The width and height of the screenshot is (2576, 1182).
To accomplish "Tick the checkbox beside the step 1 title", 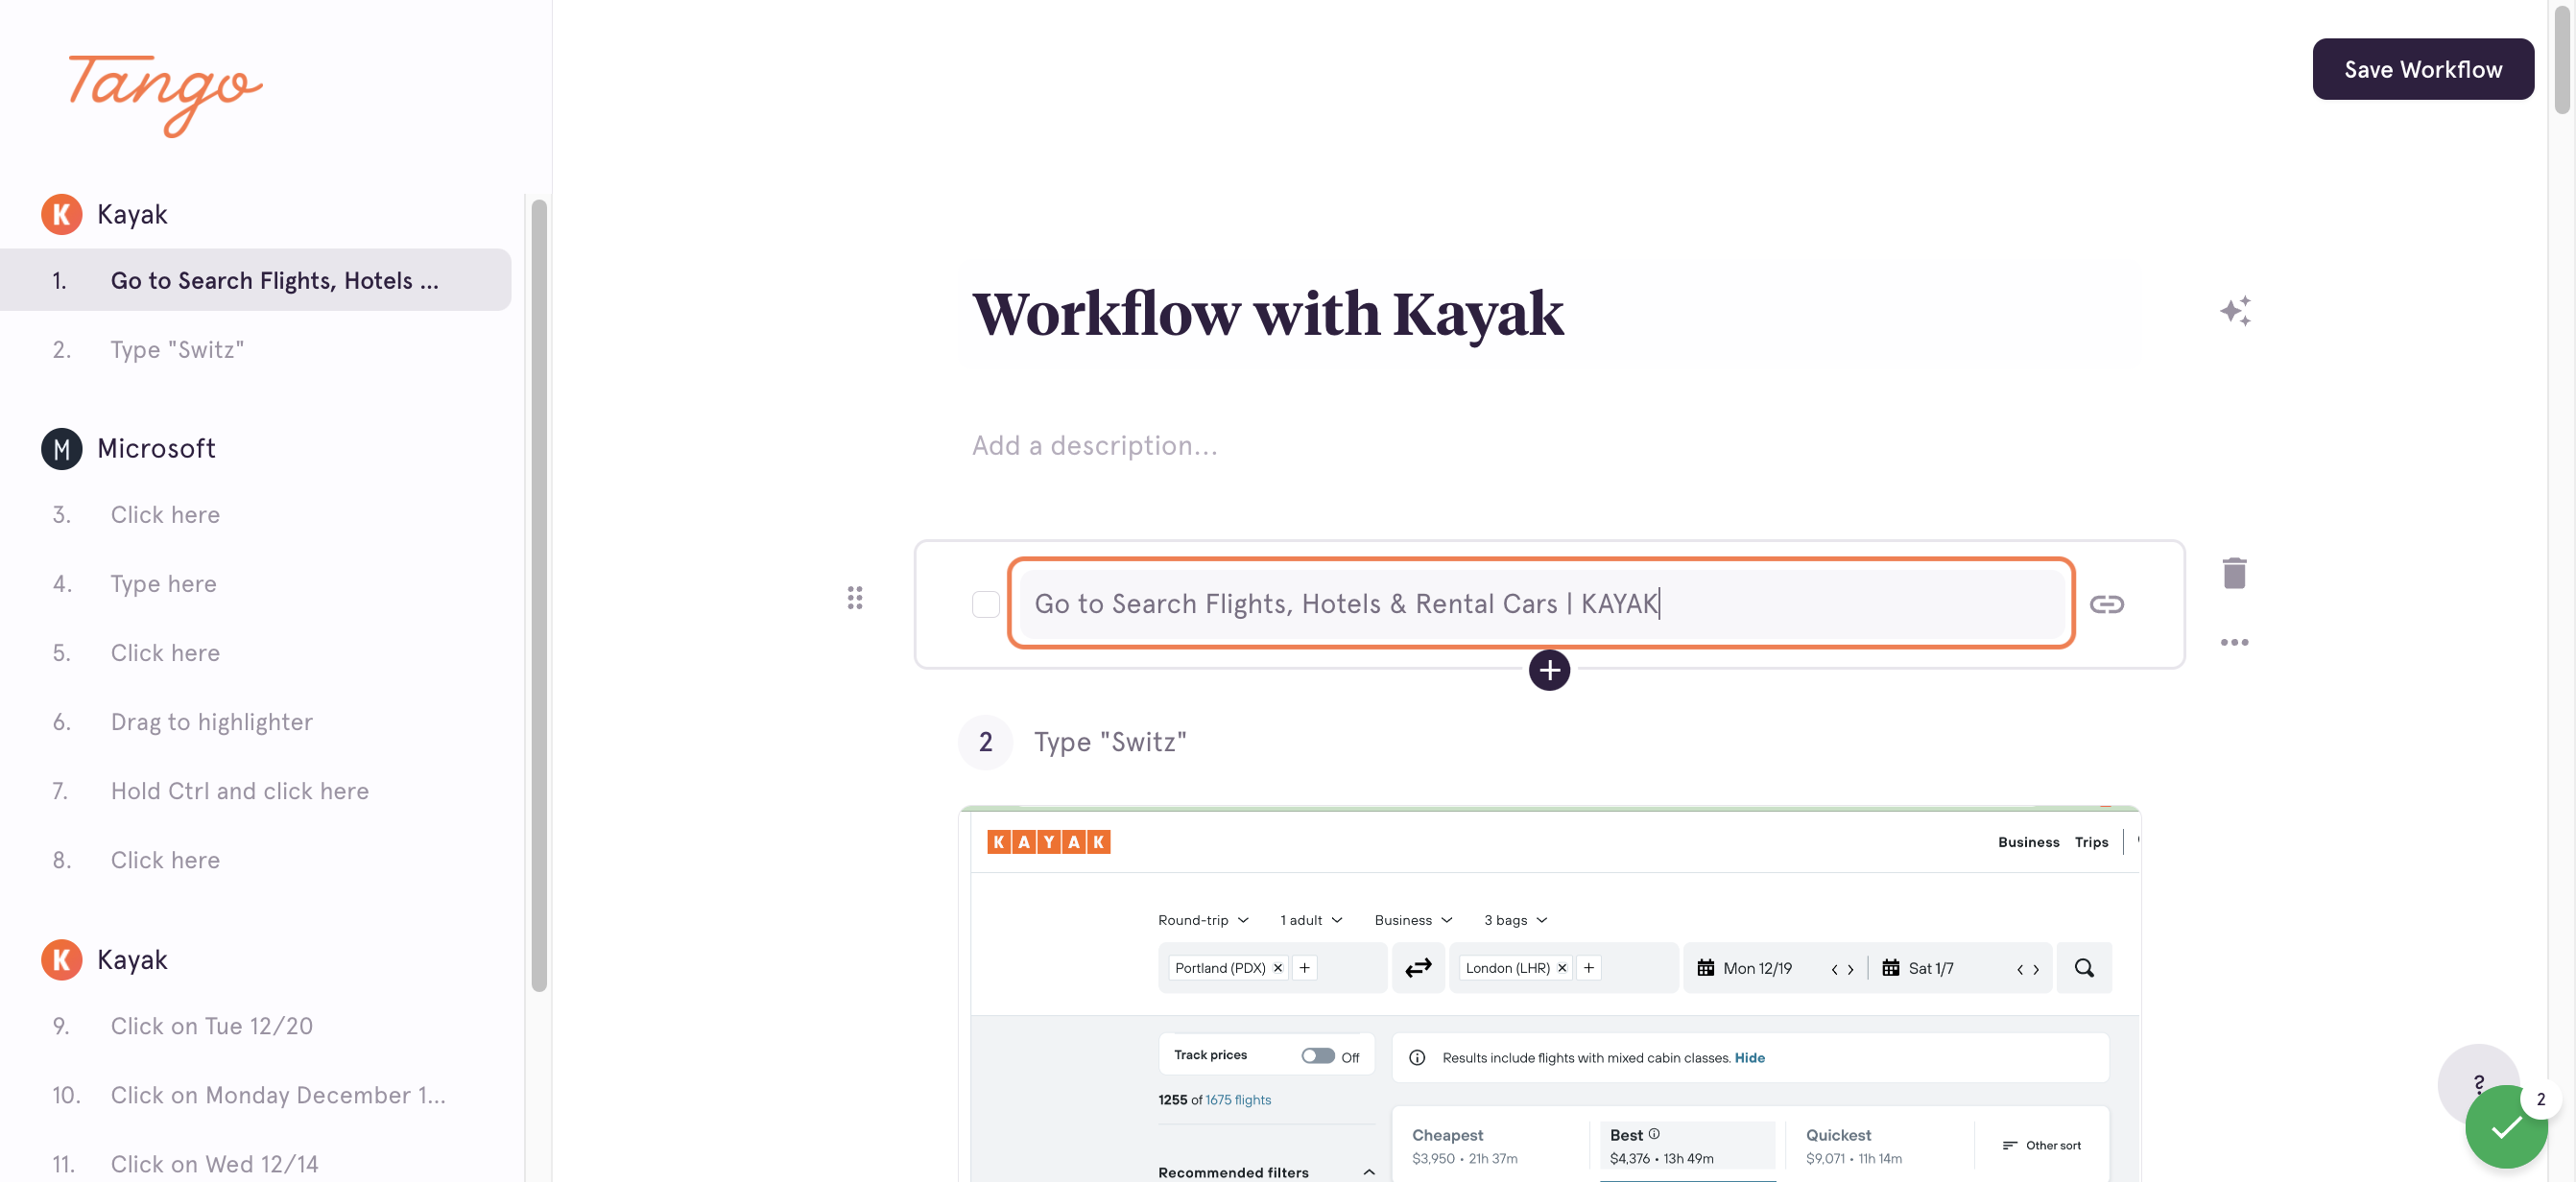I will pyautogui.click(x=985, y=604).
